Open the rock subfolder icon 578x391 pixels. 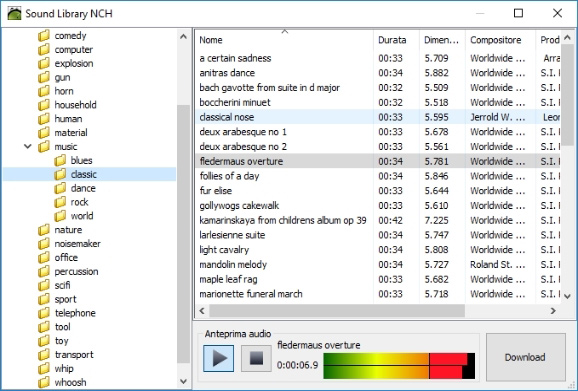point(60,202)
